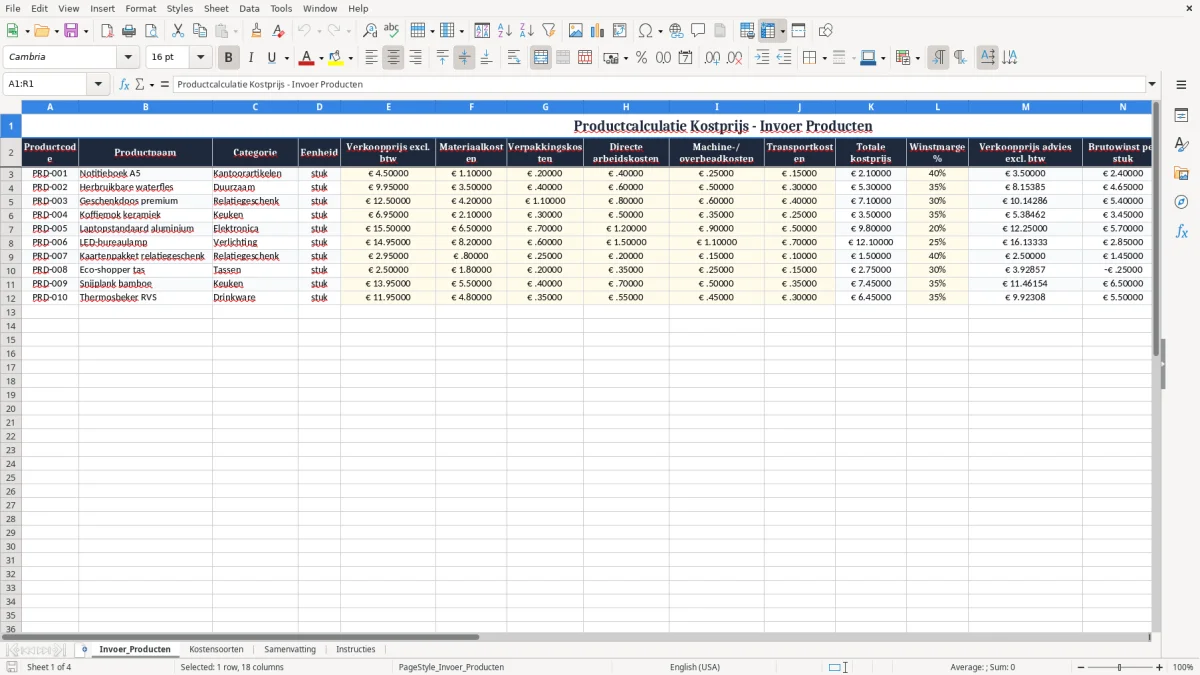
Task: Open the Data menu
Action: [x=249, y=8]
